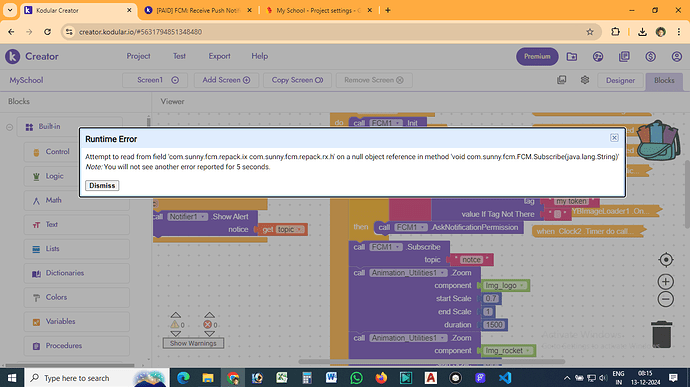Select the Built-in category
690x387 pixels.
(69, 127)
